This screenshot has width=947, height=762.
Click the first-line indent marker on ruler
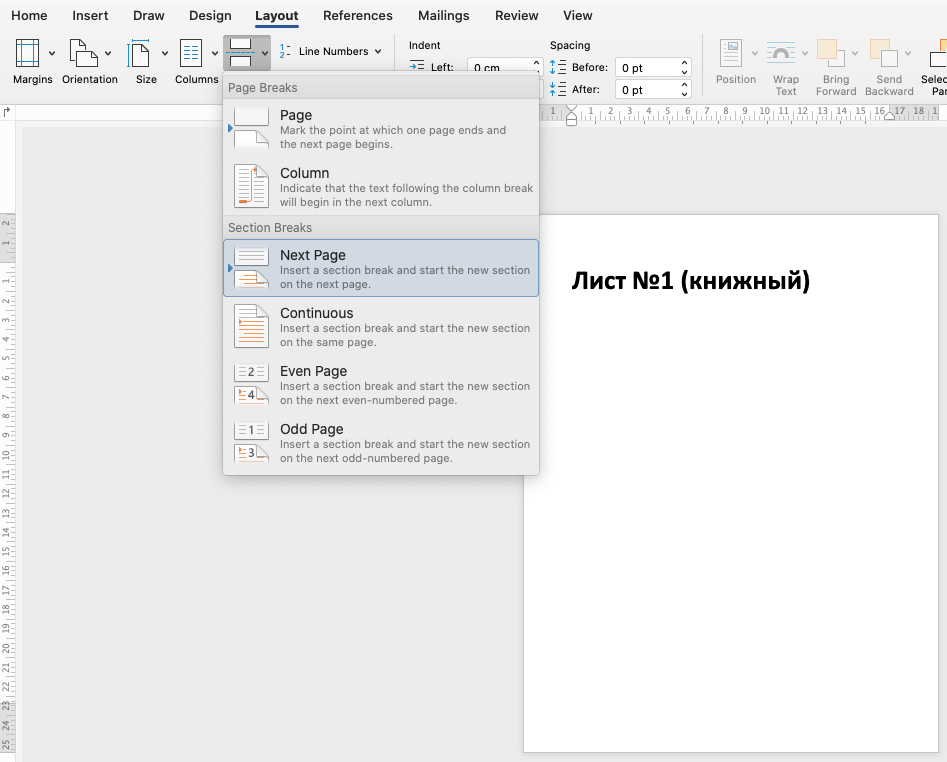571,109
